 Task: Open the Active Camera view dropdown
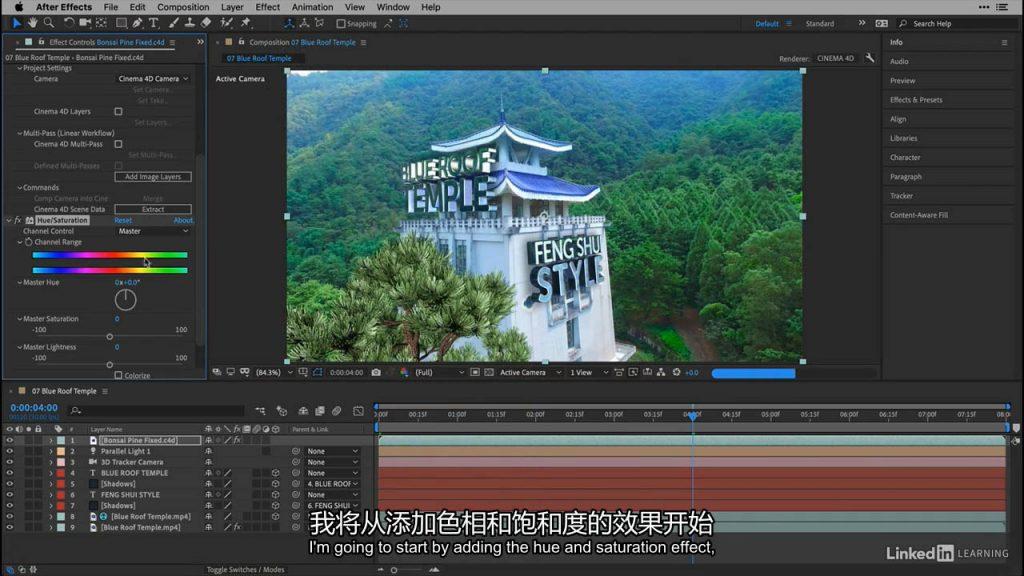(530, 372)
